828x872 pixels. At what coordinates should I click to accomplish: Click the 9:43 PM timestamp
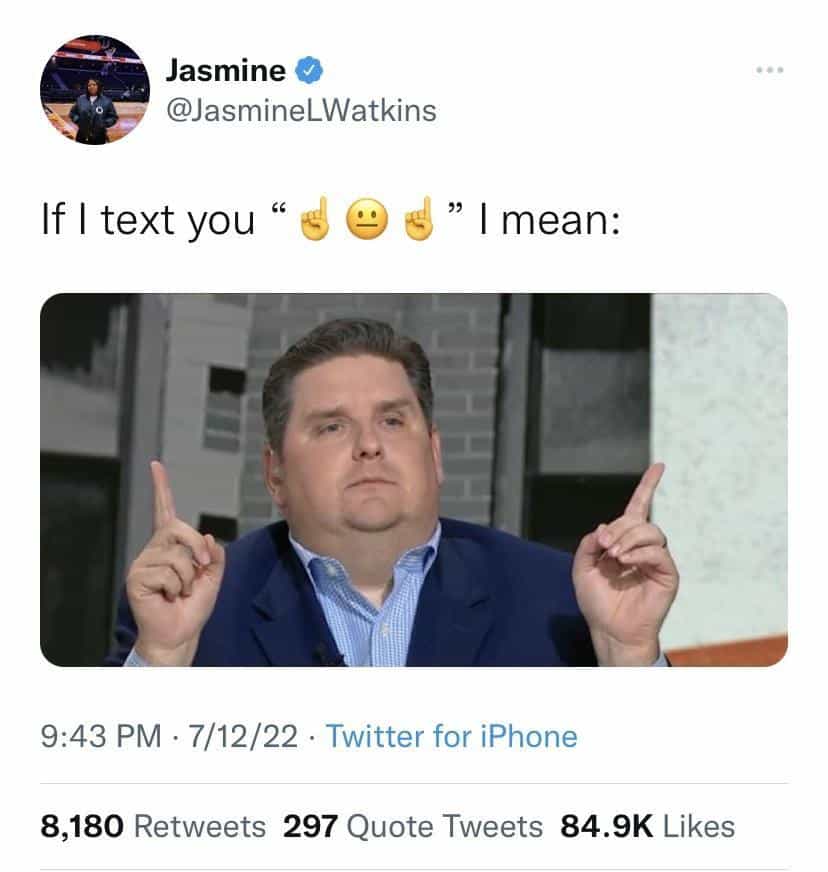pos(101,737)
